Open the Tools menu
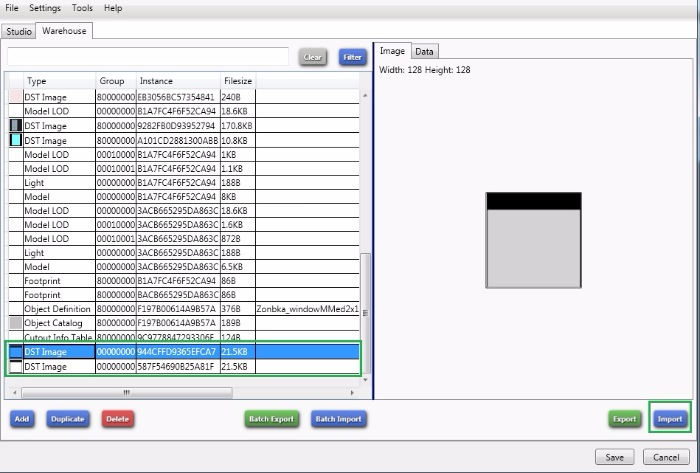The image size is (700, 473). pyautogui.click(x=82, y=8)
